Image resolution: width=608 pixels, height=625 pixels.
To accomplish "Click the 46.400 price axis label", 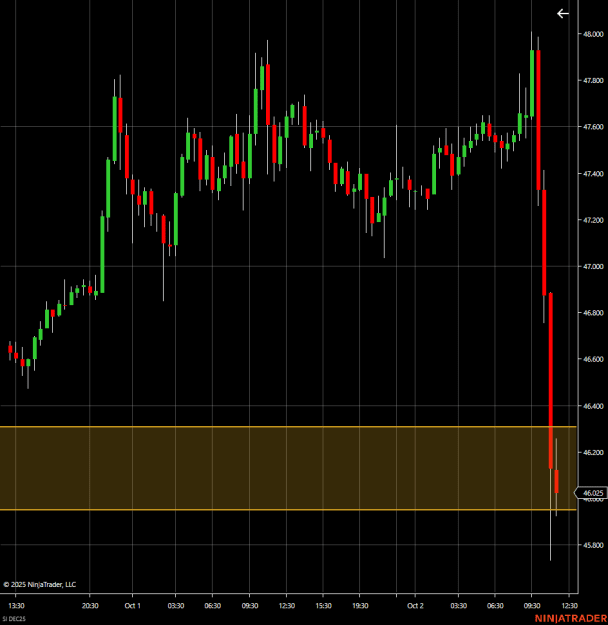I will [593, 406].
